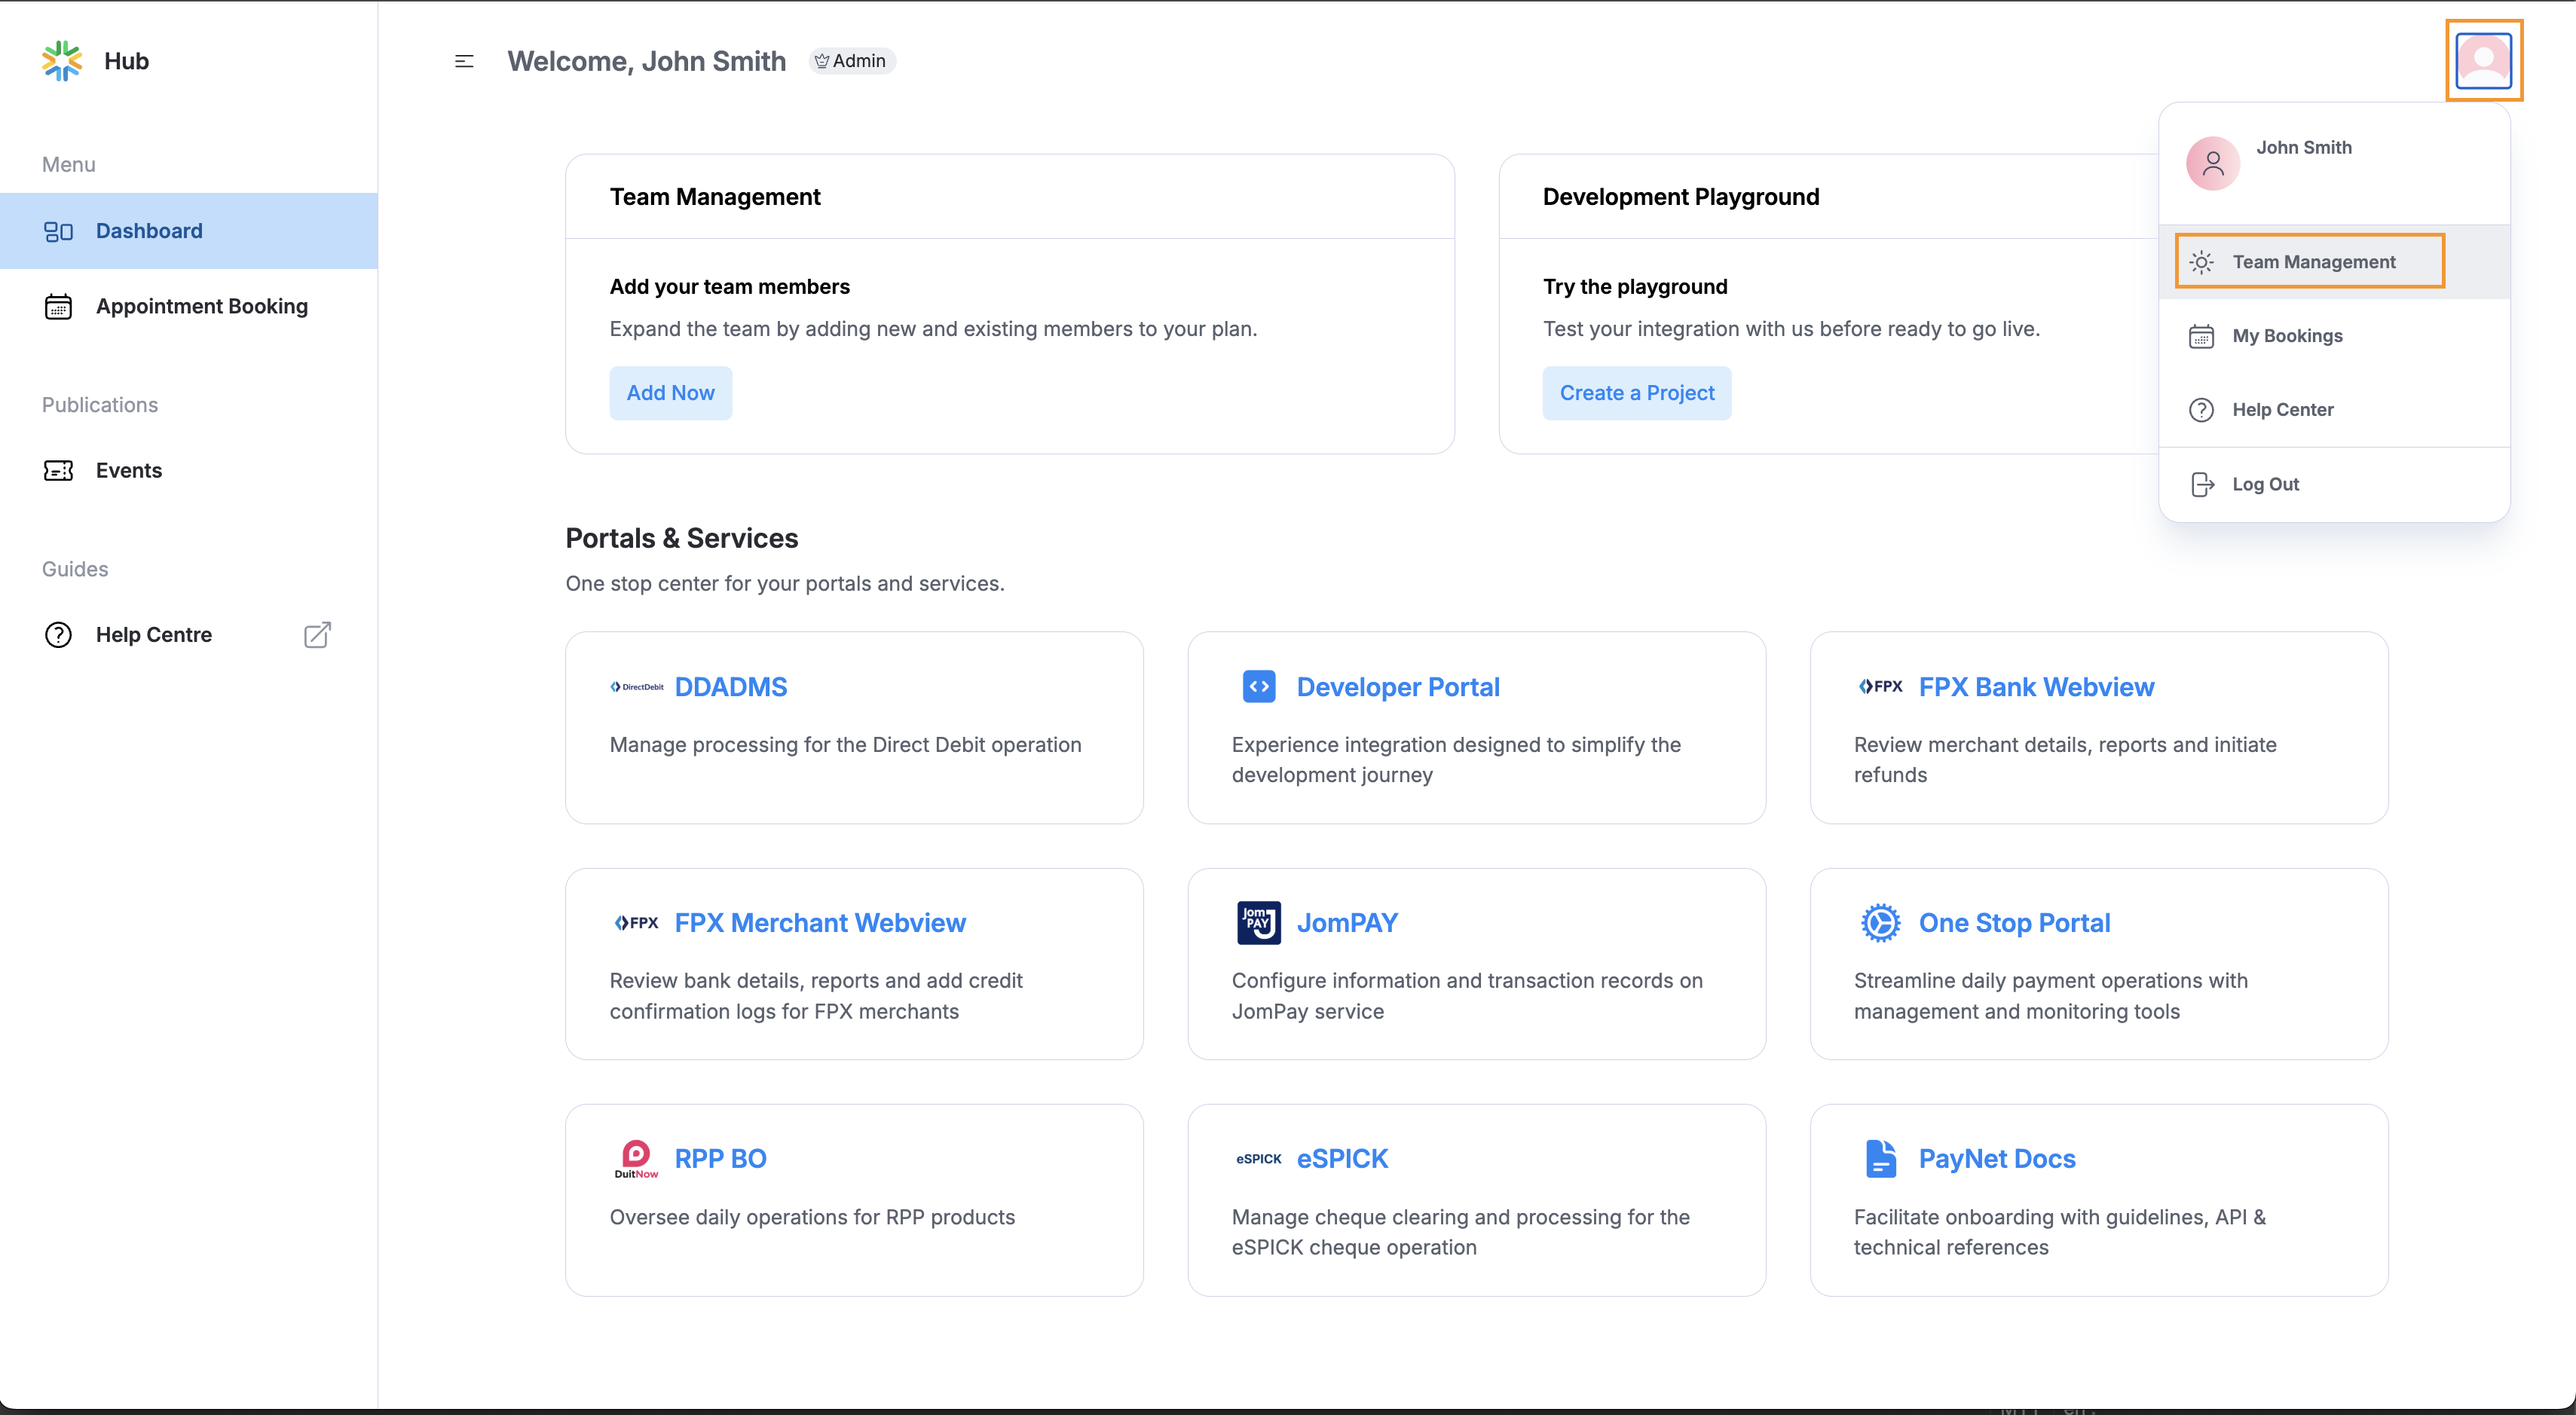Go to Appointment Booking in the sidebar
Image resolution: width=2576 pixels, height=1415 pixels.
coord(201,306)
